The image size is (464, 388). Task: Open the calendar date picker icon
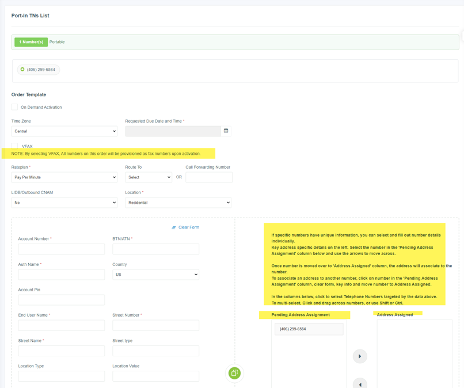click(x=226, y=131)
